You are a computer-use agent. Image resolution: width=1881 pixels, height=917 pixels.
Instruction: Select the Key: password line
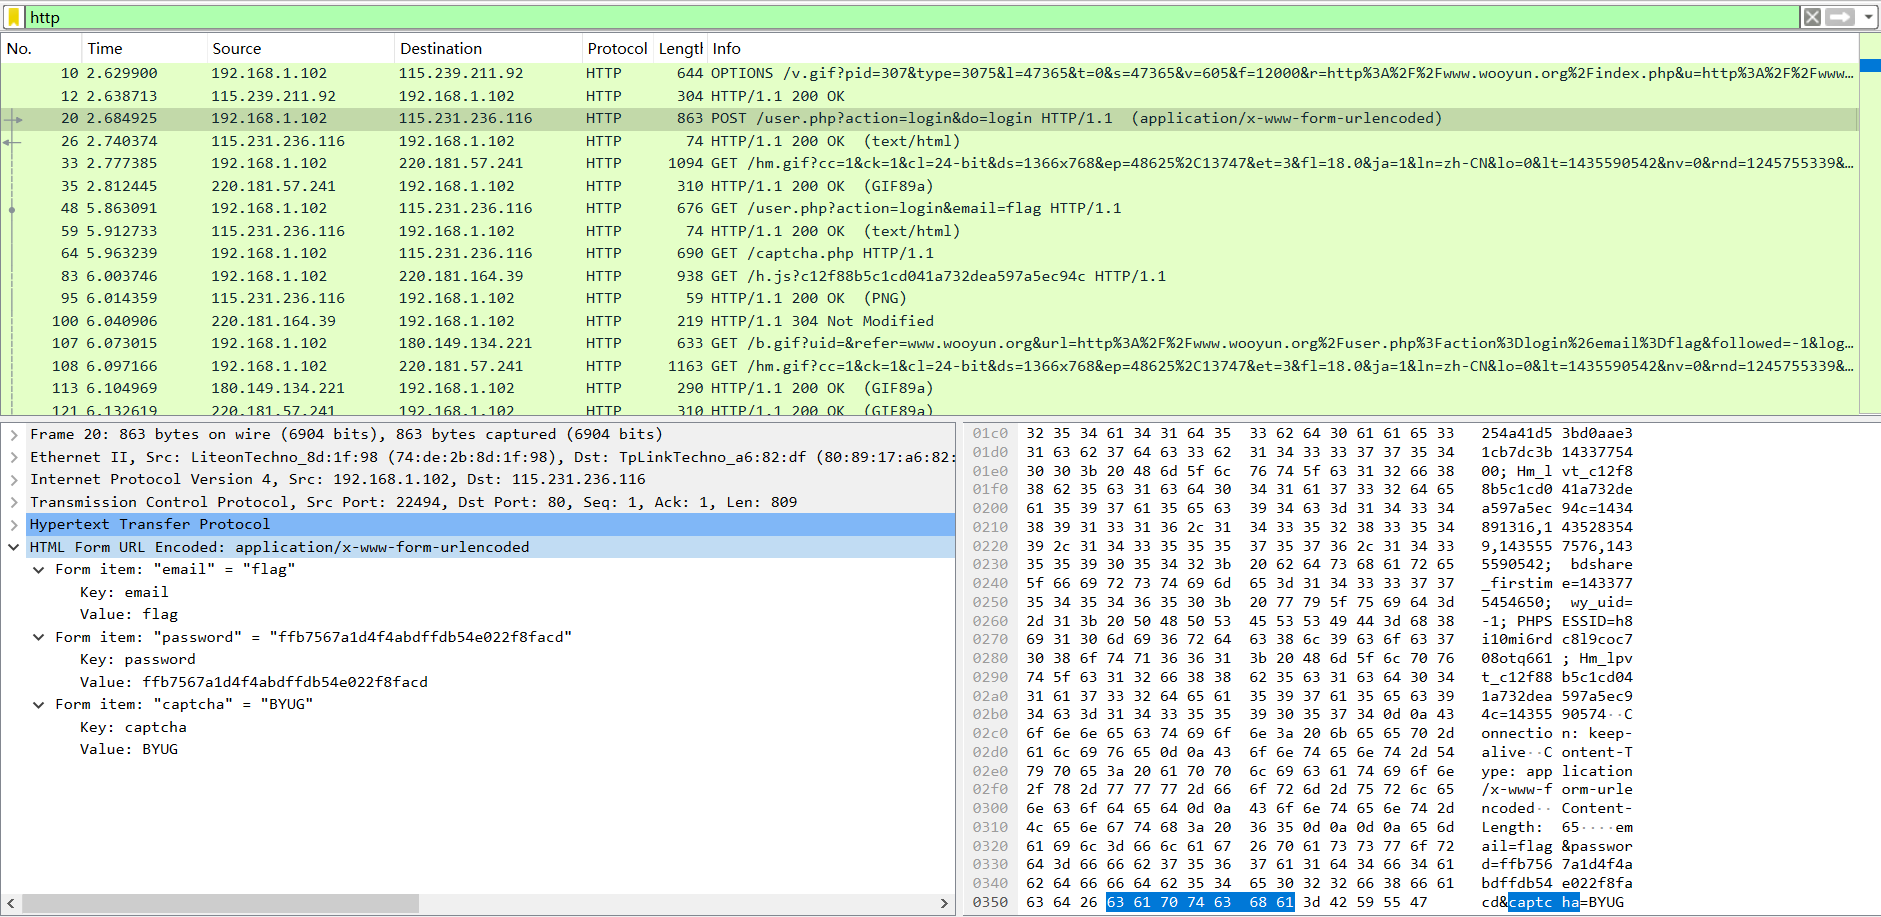138,660
